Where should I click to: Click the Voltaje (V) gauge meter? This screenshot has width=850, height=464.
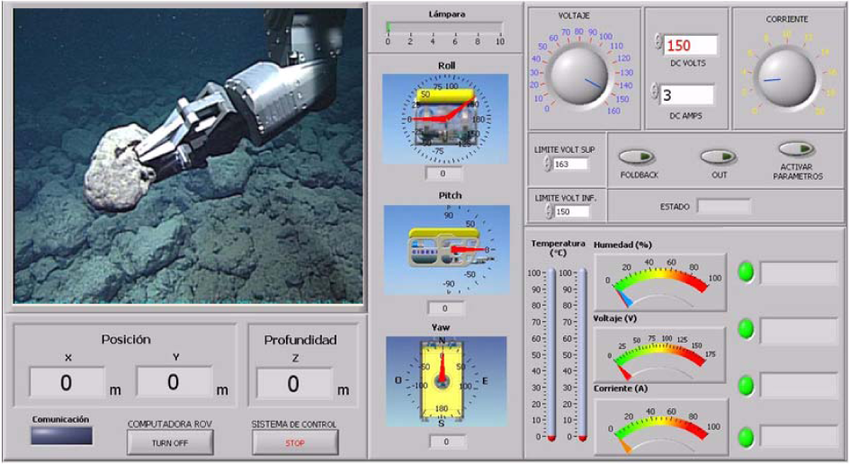(x=659, y=355)
